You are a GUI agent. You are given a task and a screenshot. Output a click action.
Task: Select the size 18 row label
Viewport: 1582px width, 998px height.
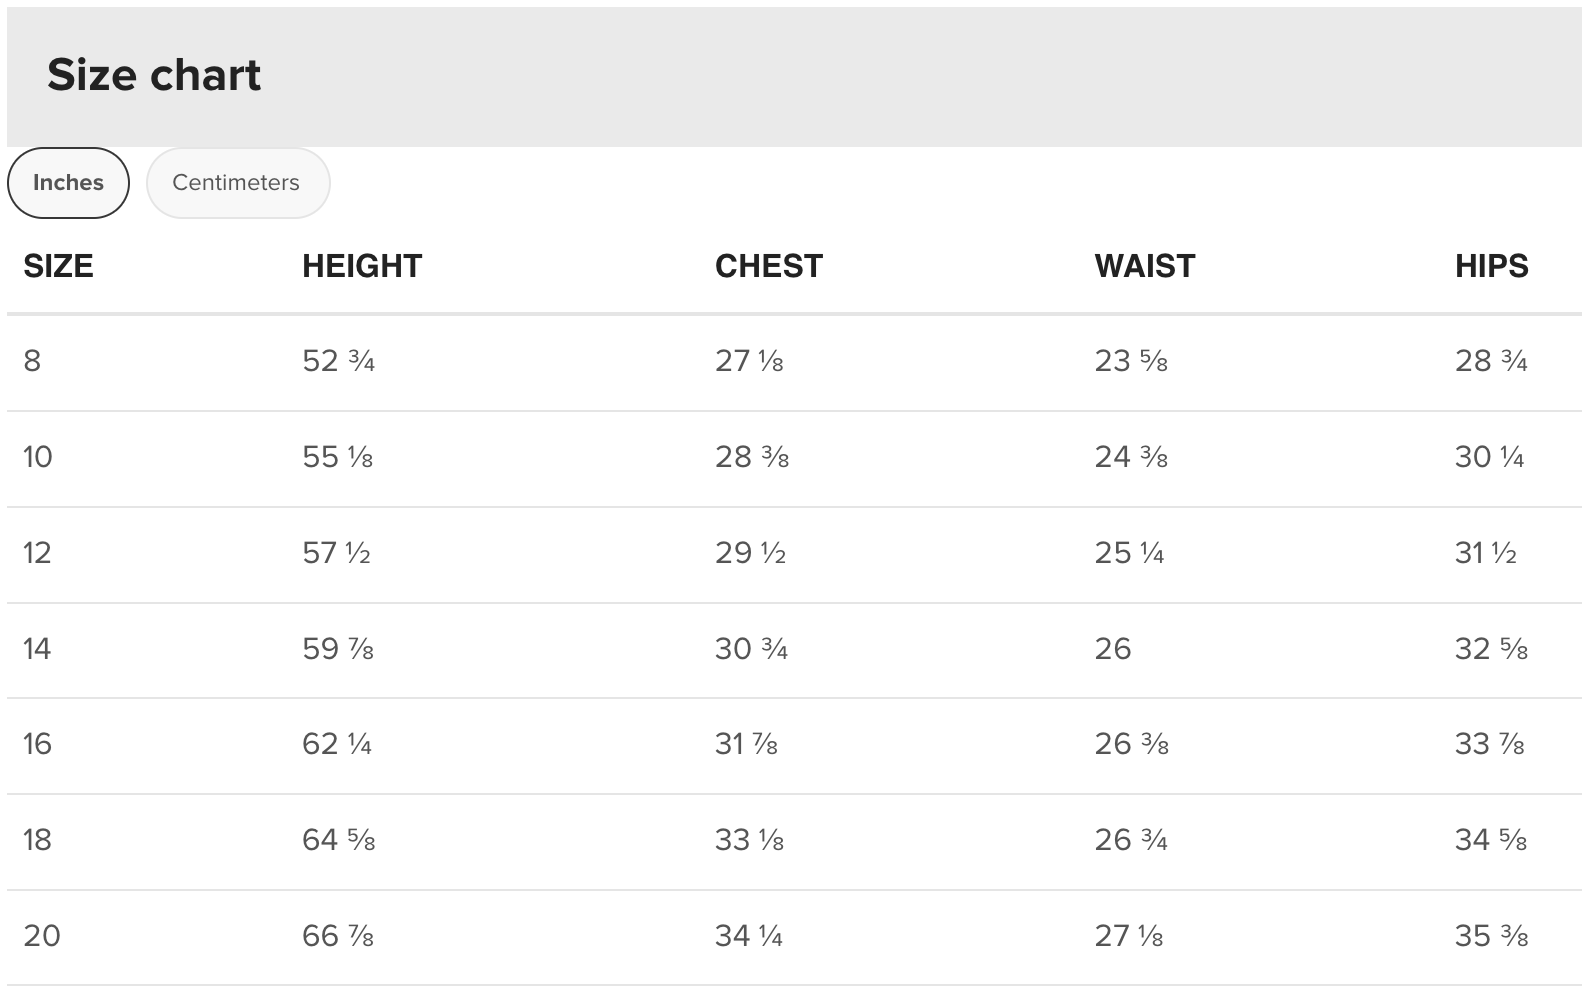[x=37, y=840]
